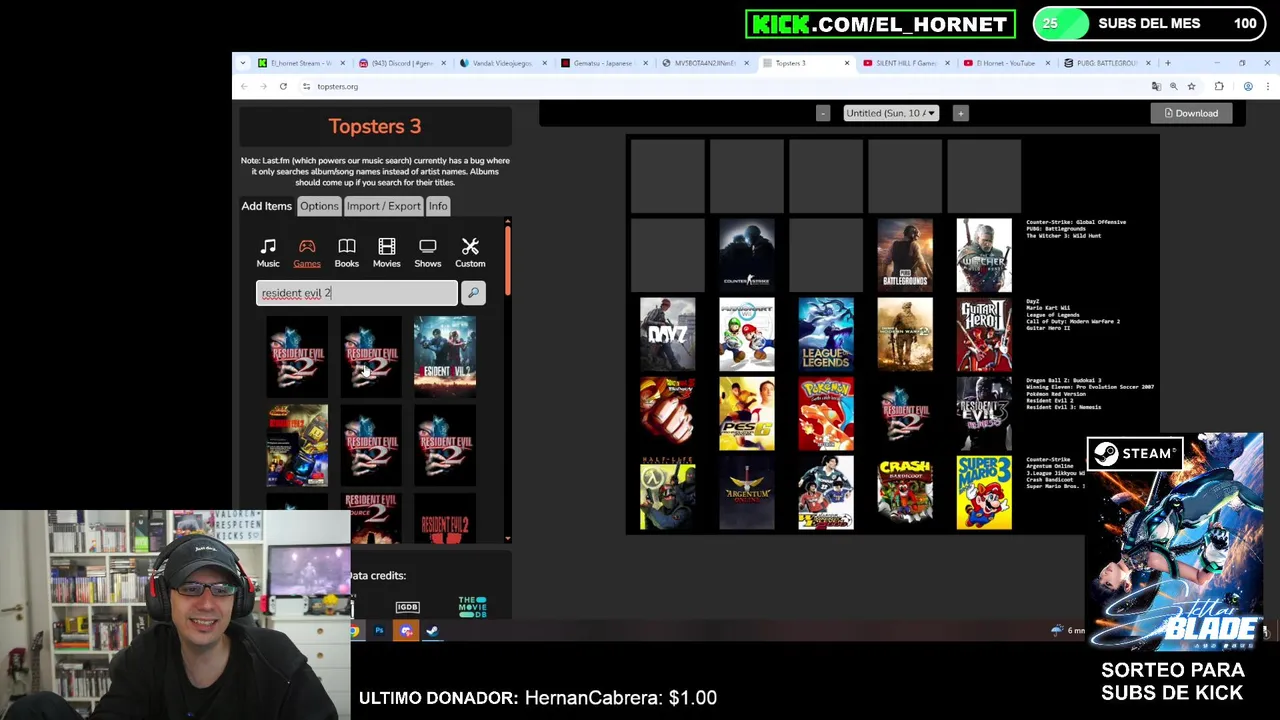Open the IGDB credits logo
Image resolution: width=1280 pixels, height=720 pixels.
pyautogui.click(x=407, y=607)
